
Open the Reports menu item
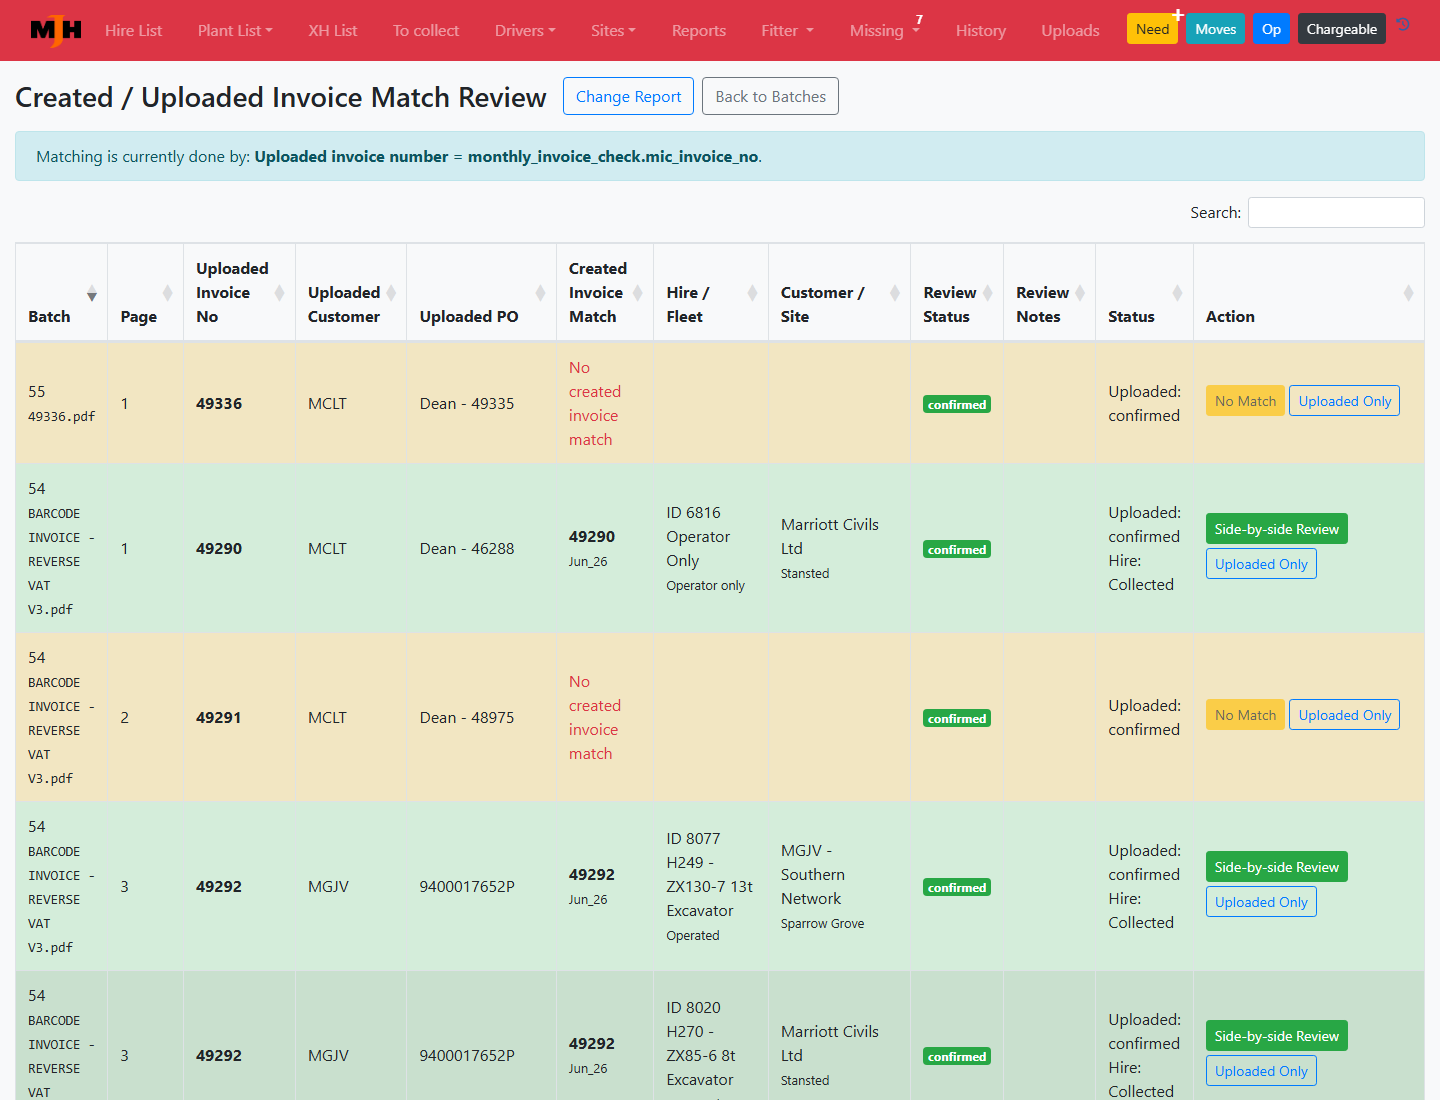699,30
